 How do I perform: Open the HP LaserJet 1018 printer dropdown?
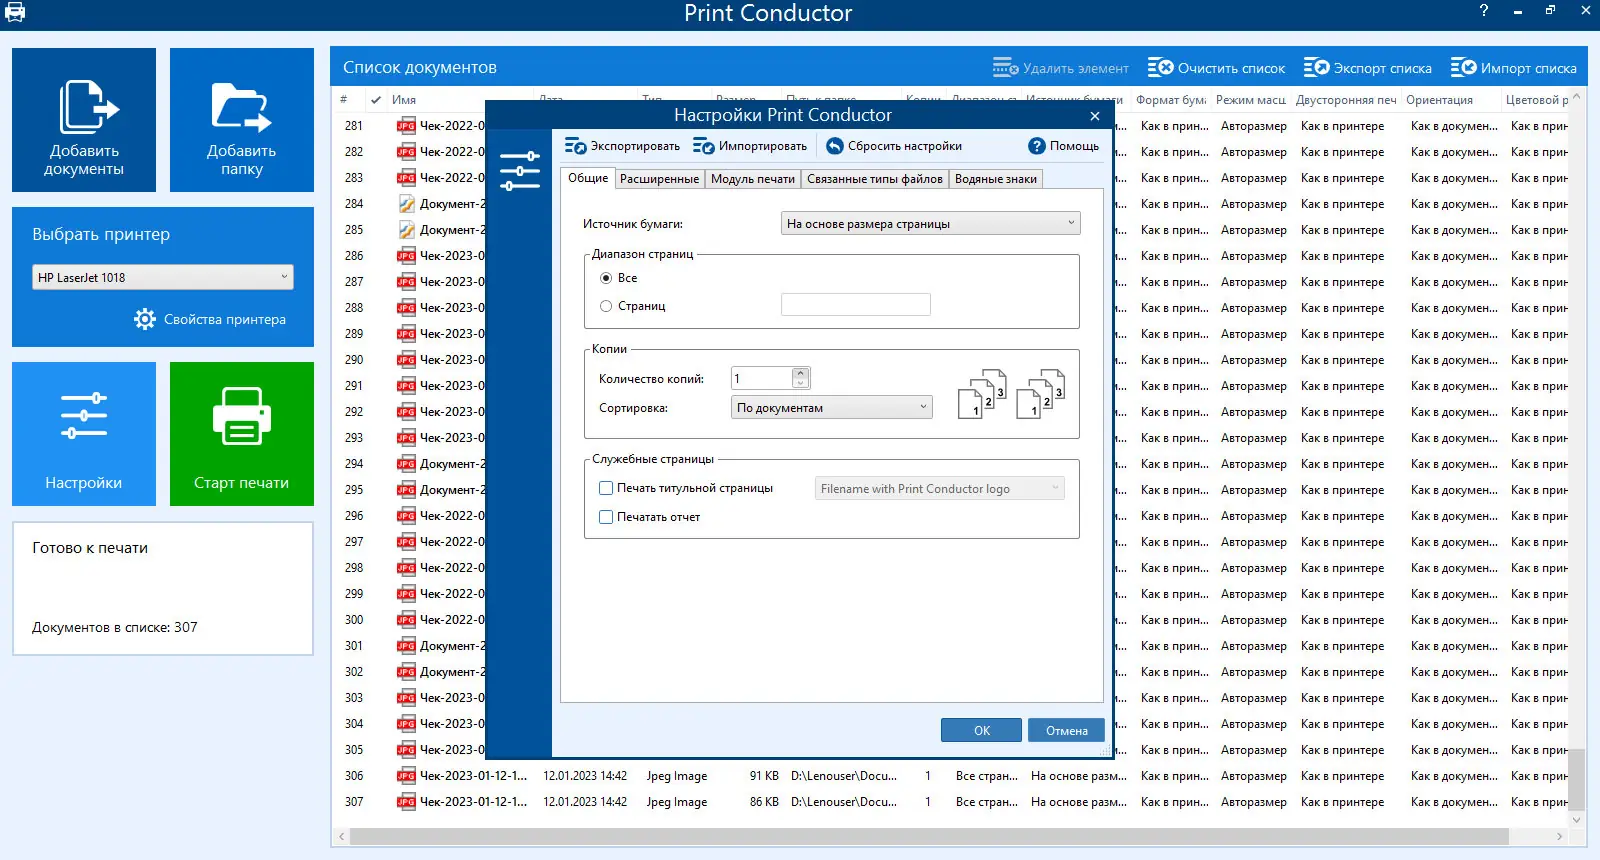click(x=163, y=278)
